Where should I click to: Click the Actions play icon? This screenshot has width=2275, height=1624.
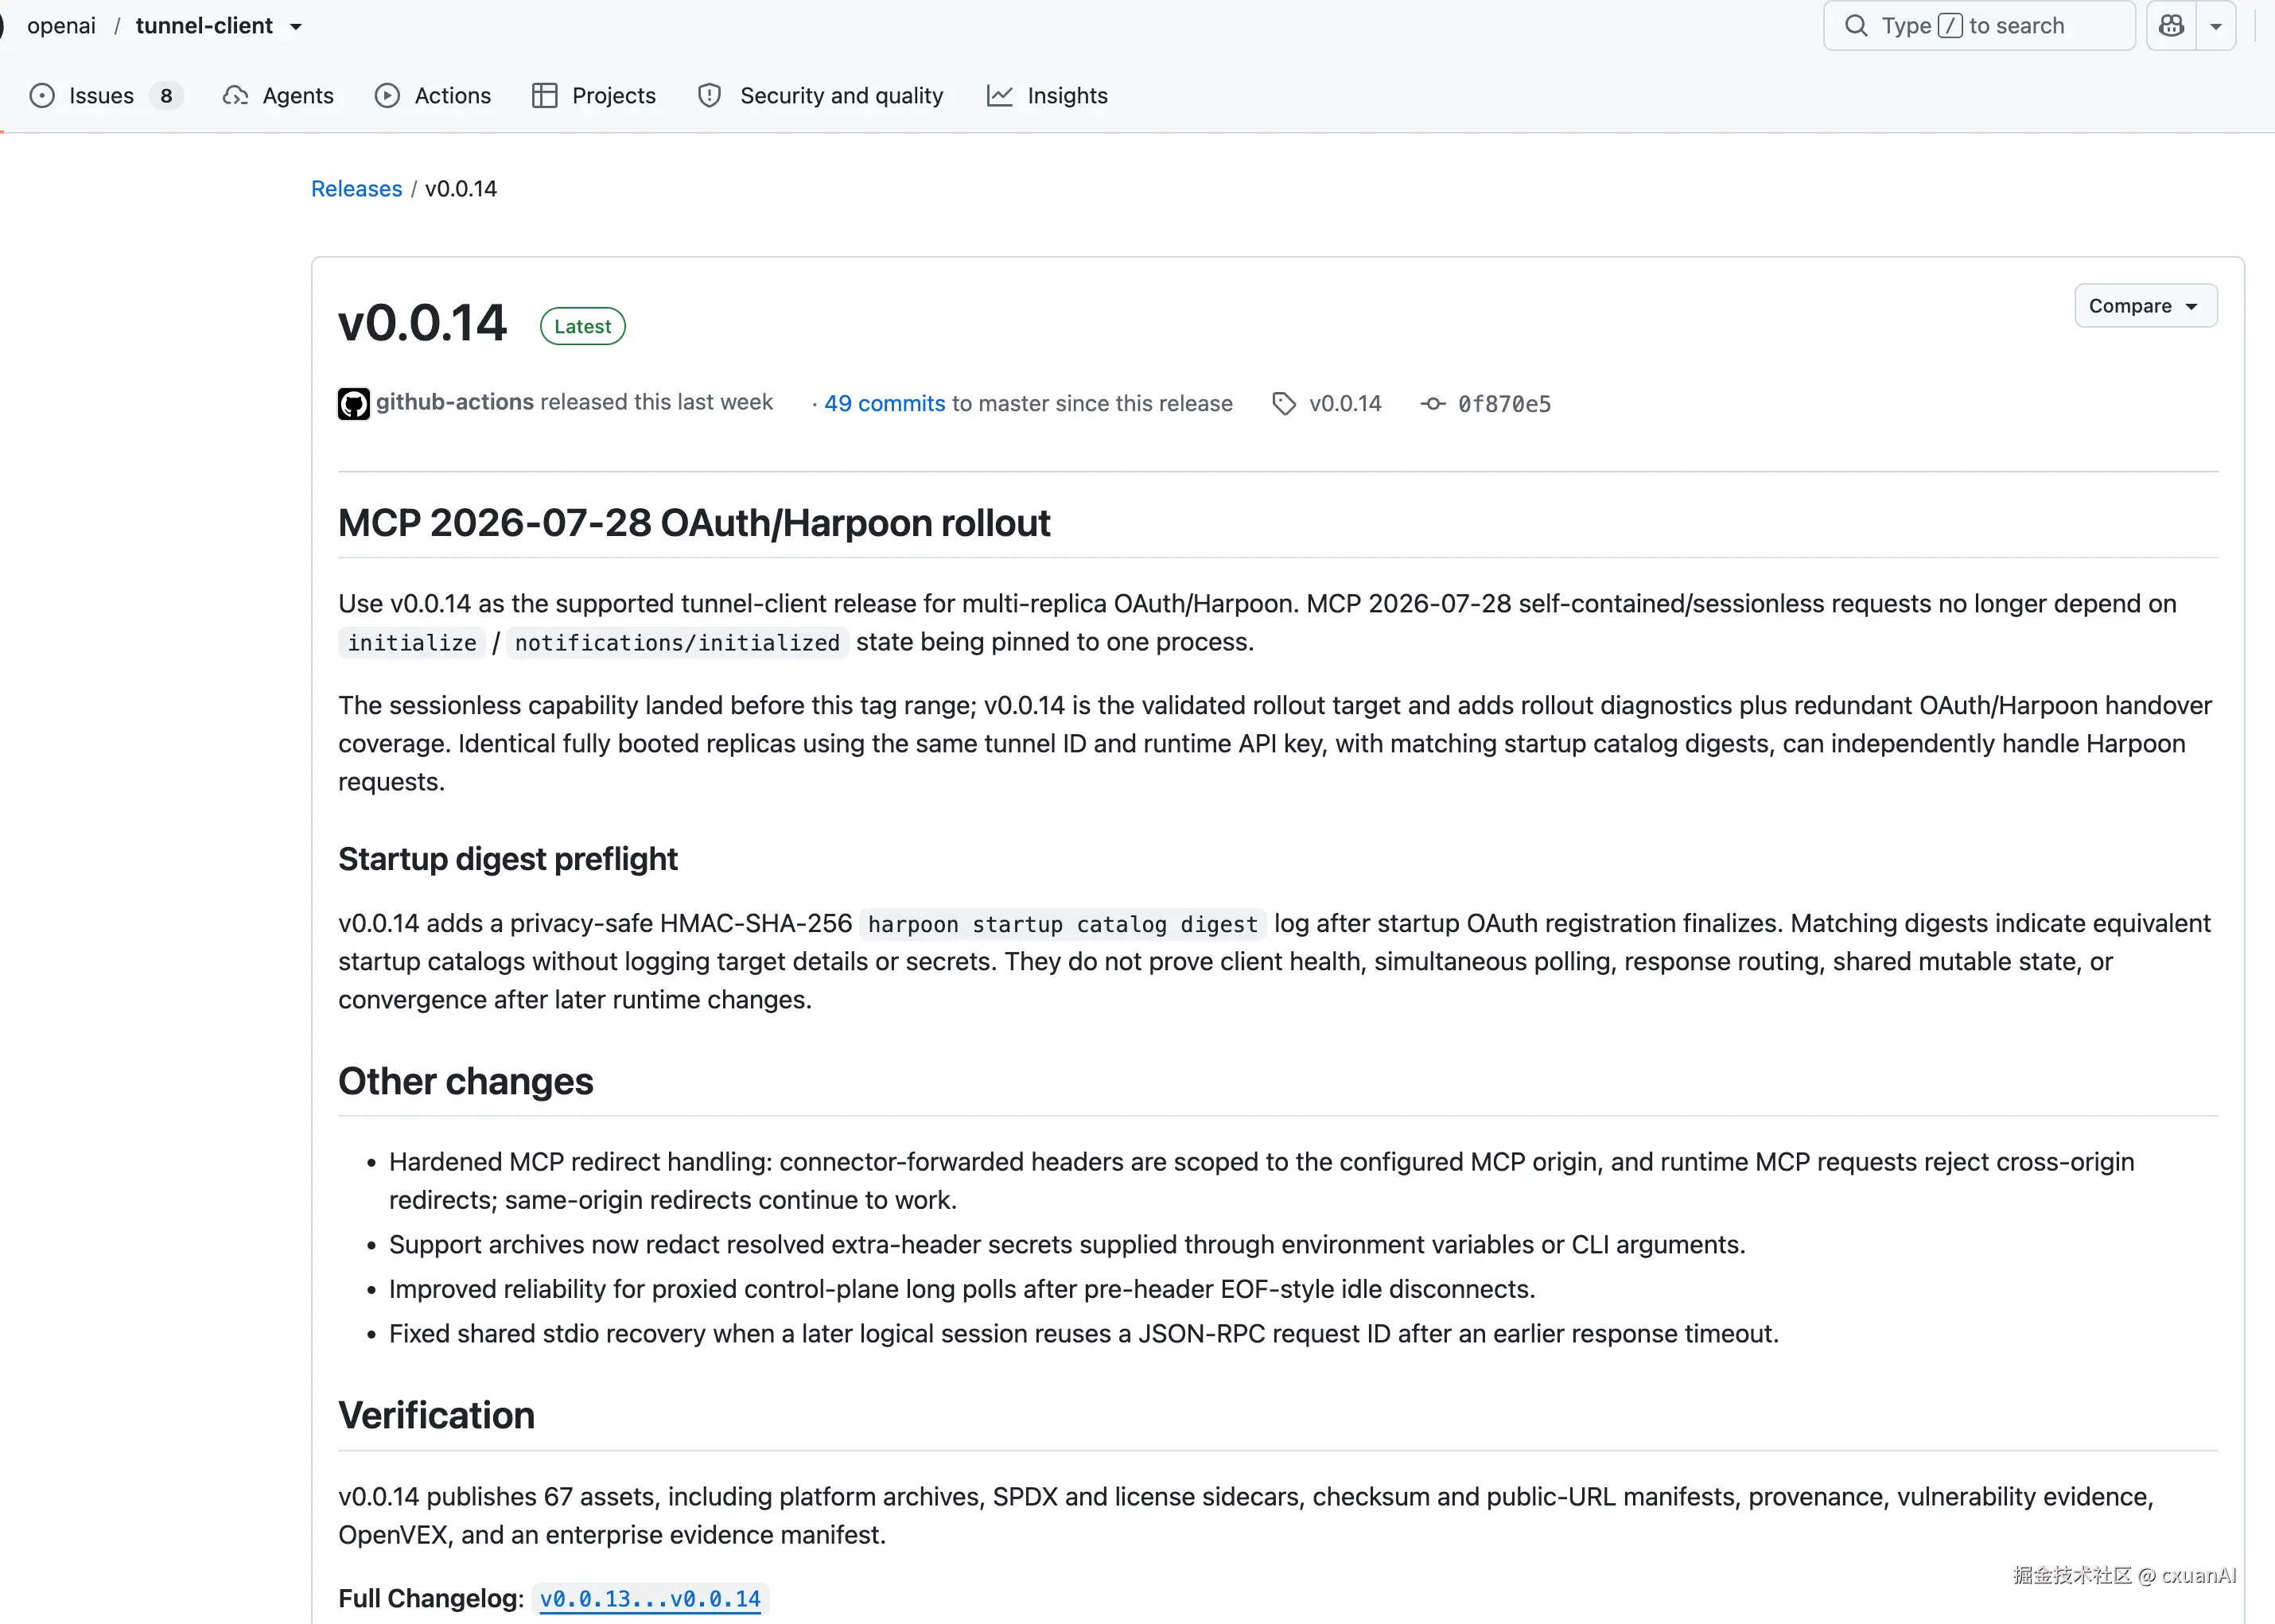click(388, 96)
